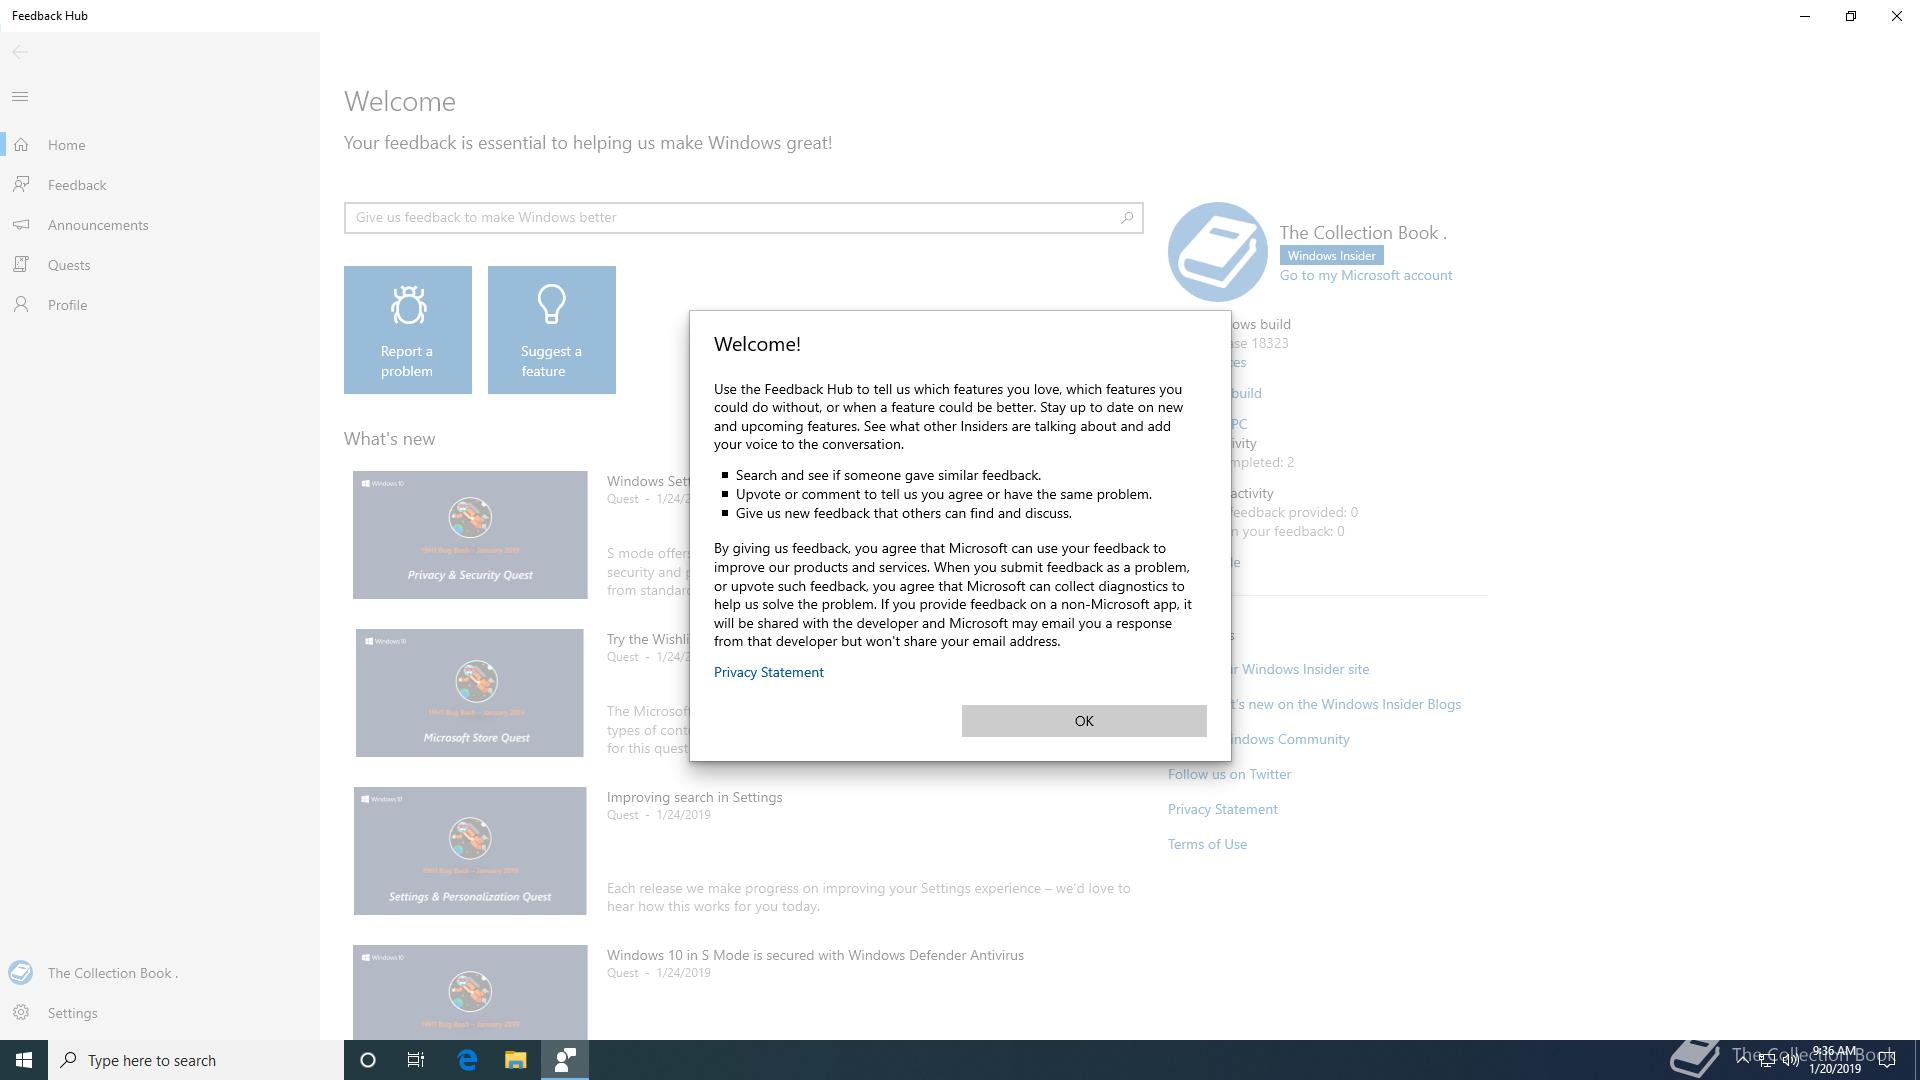This screenshot has width=1920, height=1080.
Task: Click the Report a problem tile
Action: pos(408,330)
